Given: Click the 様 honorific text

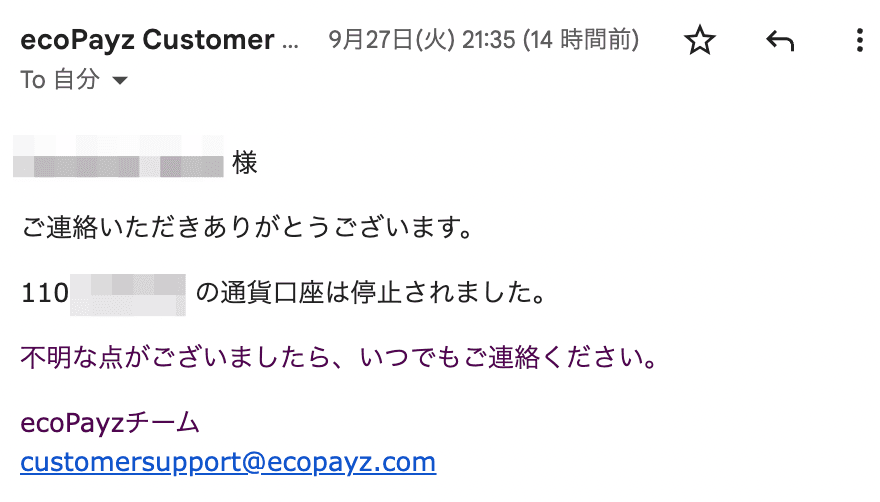Looking at the screenshot, I should tap(245, 163).
